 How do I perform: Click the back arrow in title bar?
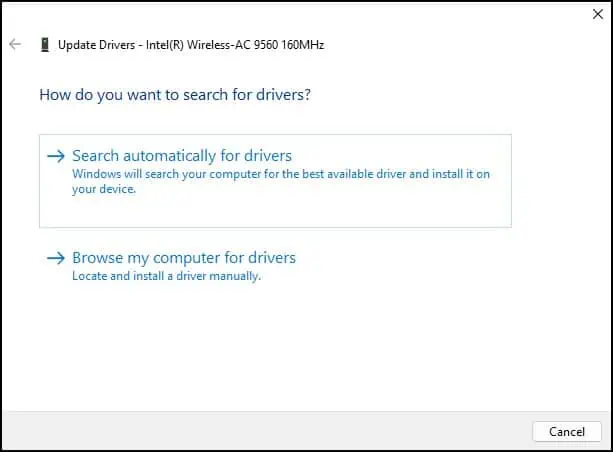(x=15, y=45)
